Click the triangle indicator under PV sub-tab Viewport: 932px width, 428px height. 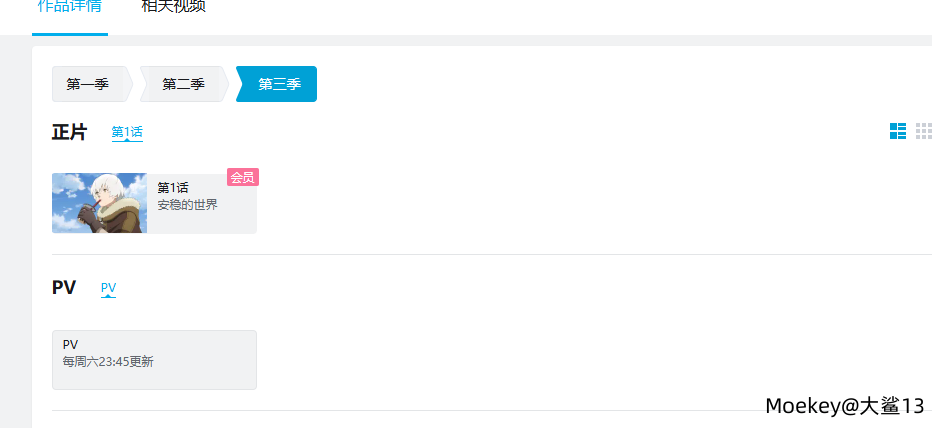(108, 297)
